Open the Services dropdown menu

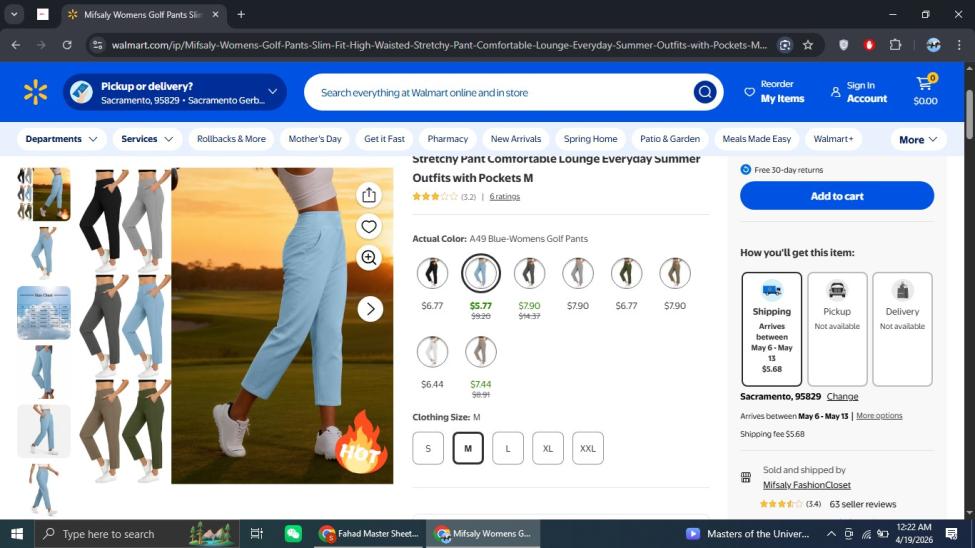coord(147,139)
